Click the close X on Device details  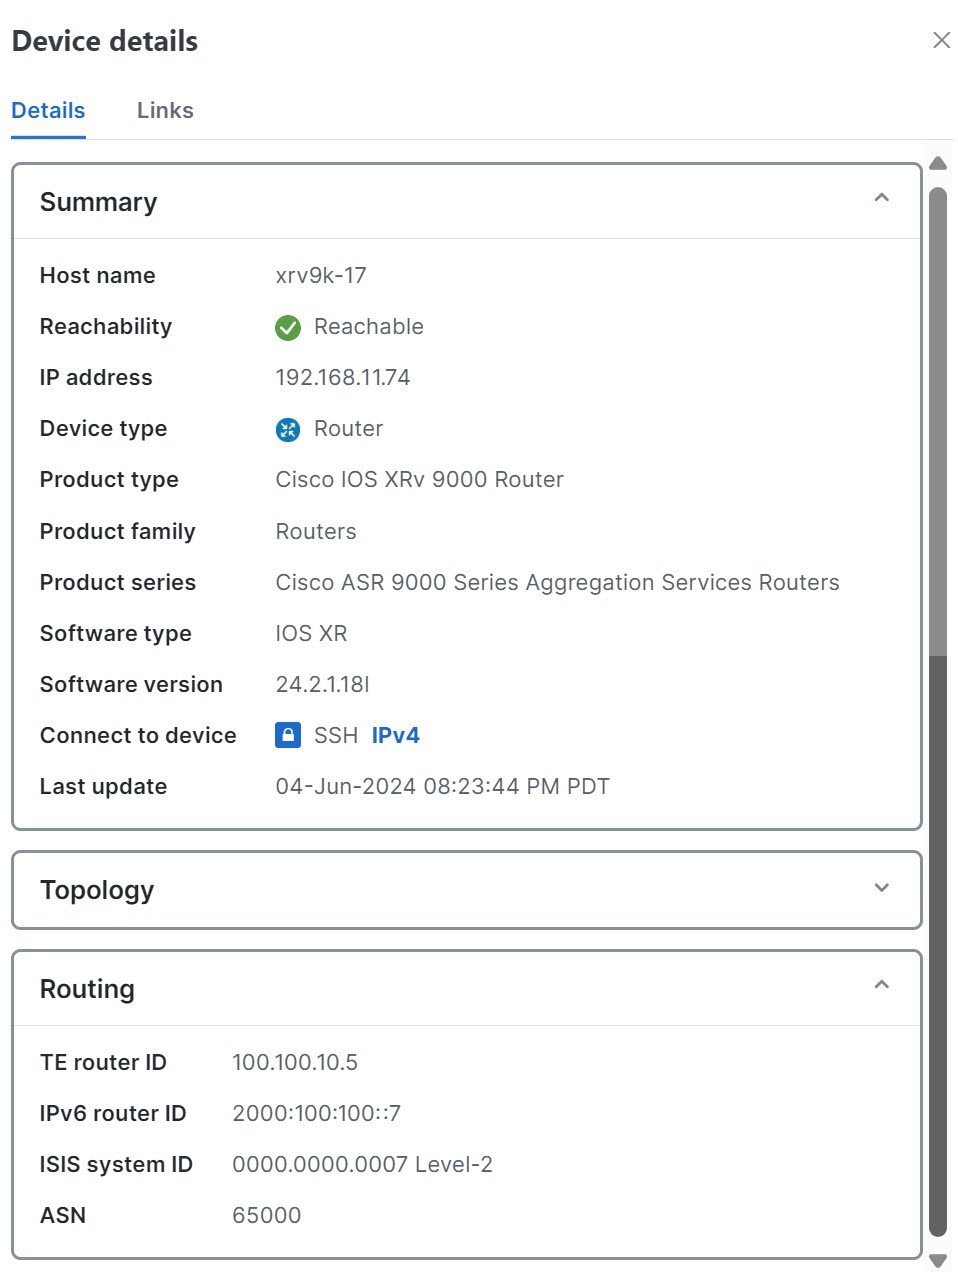pos(940,40)
